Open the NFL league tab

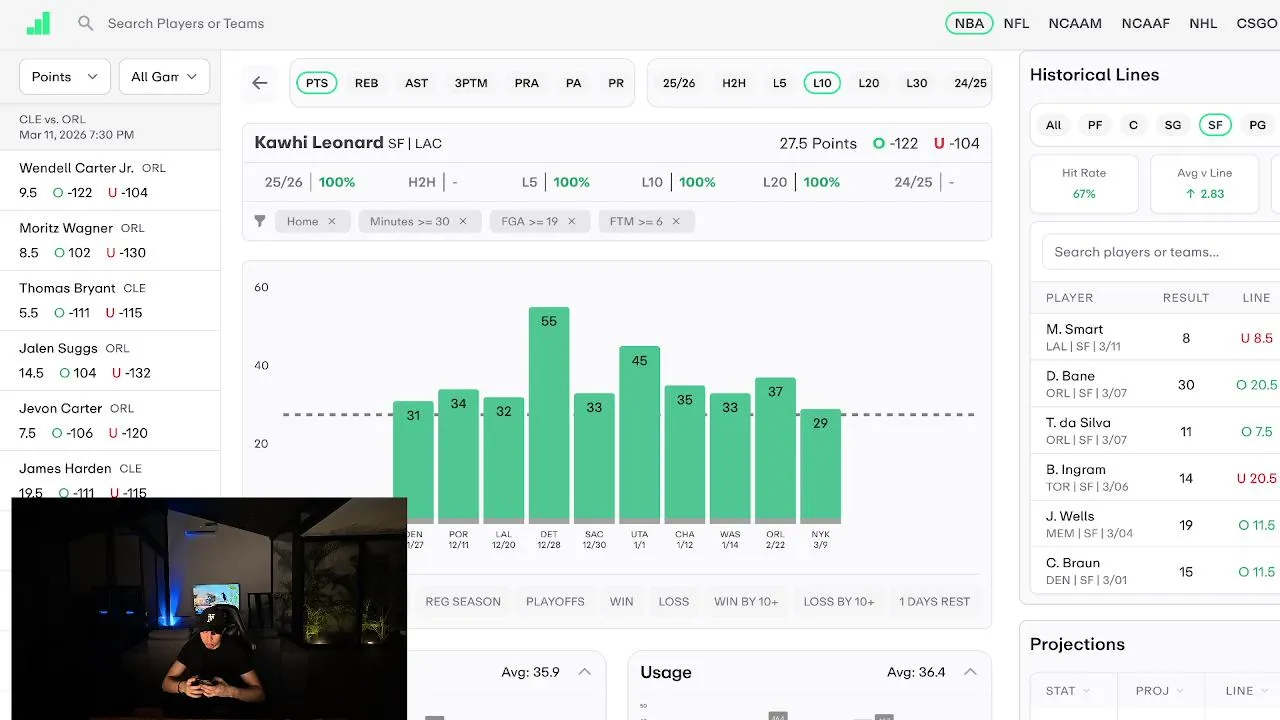pos(1016,23)
